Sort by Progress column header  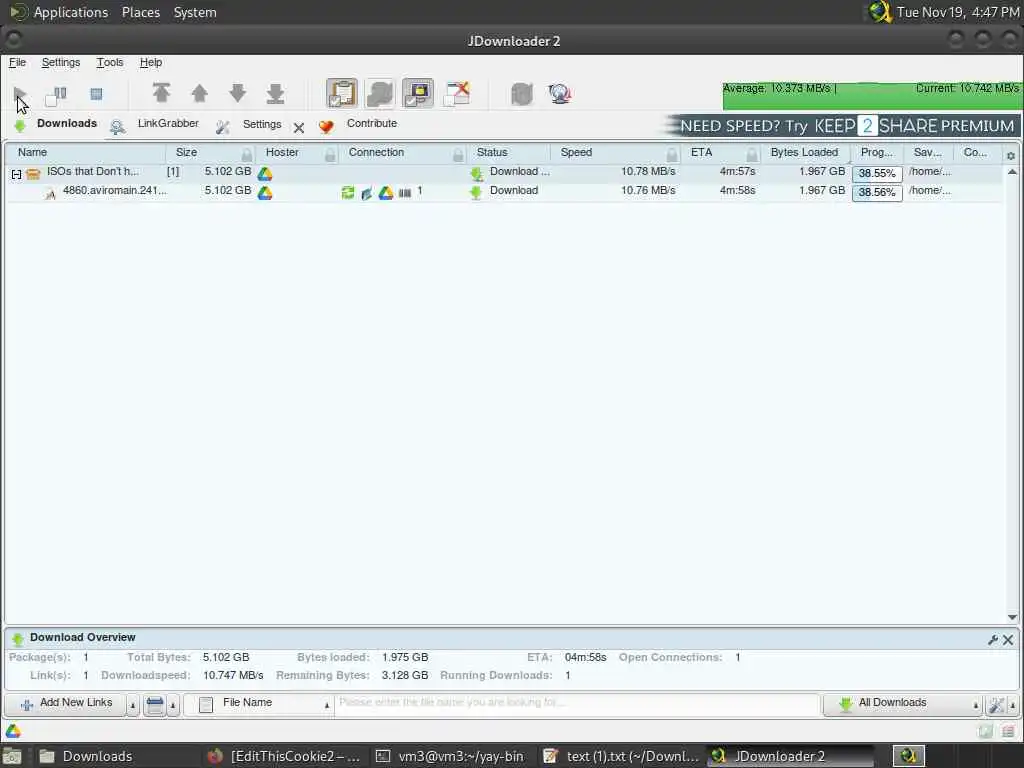[876, 152]
